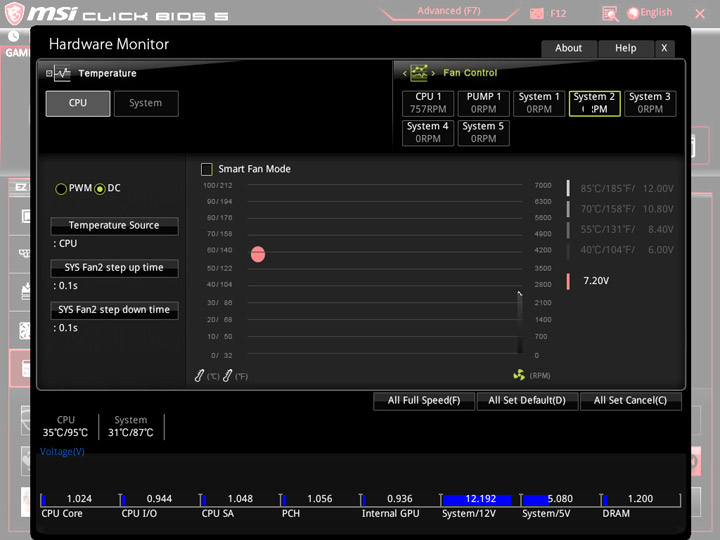Viewport: 720px width, 540px height.
Task: Click the 7.20V voltage text
Action: (596, 281)
